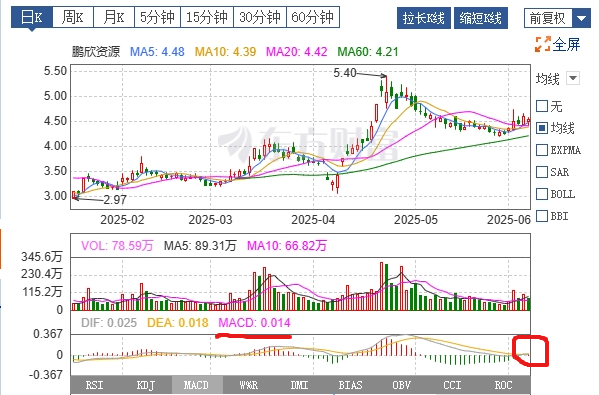Click the MACD: 0.014 value

coord(254,323)
